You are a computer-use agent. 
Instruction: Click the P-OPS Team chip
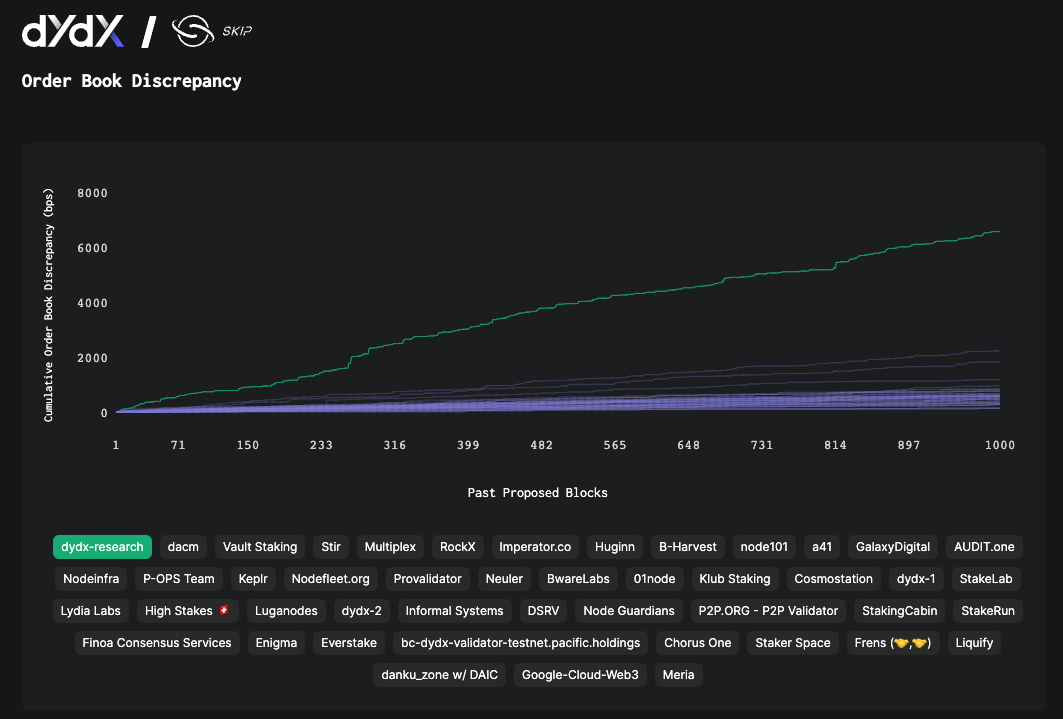178,579
